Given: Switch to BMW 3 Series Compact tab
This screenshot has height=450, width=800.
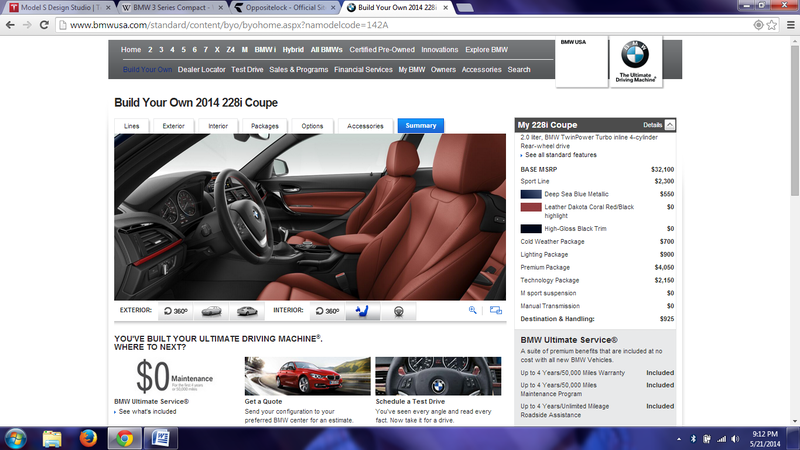Looking at the screenshot, I should 173,8.
